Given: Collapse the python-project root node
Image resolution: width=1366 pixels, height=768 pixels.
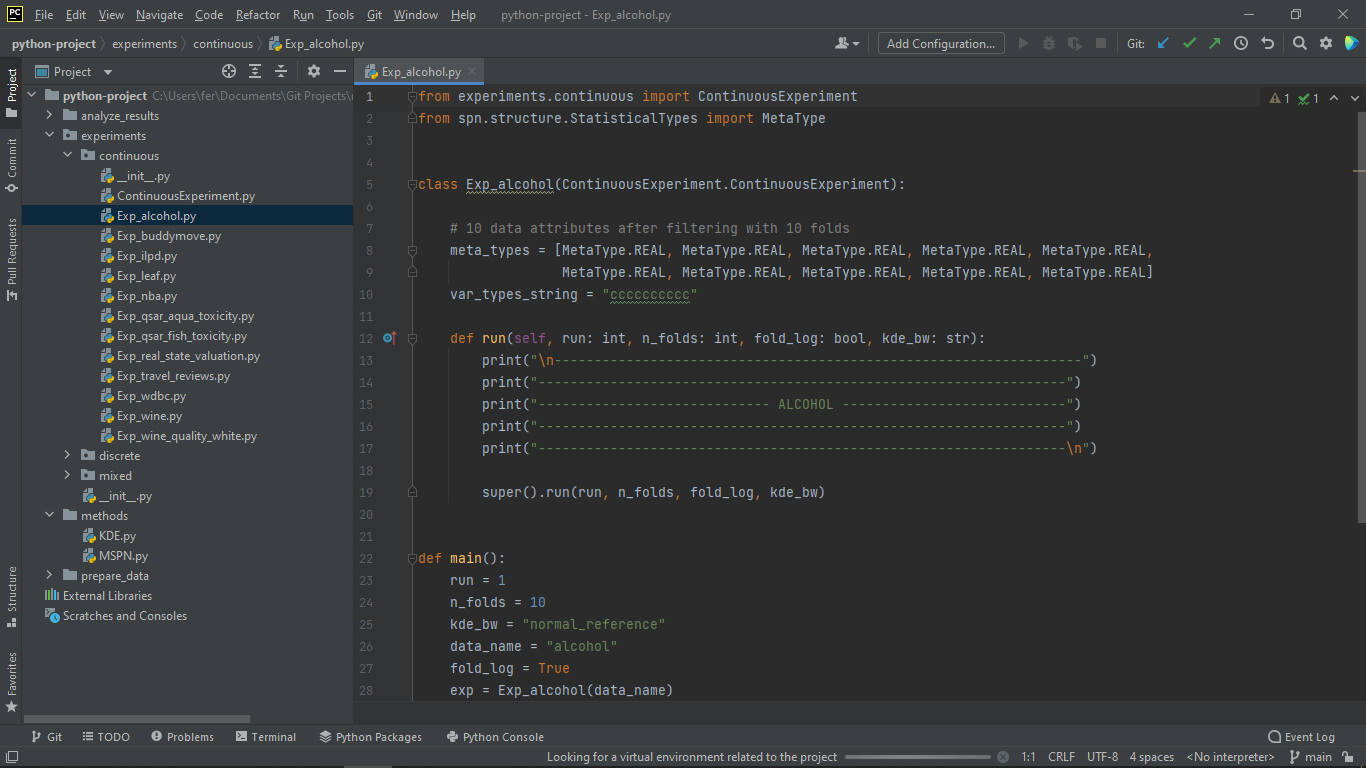Looking at the screenshot, I should tap(31, 96).
